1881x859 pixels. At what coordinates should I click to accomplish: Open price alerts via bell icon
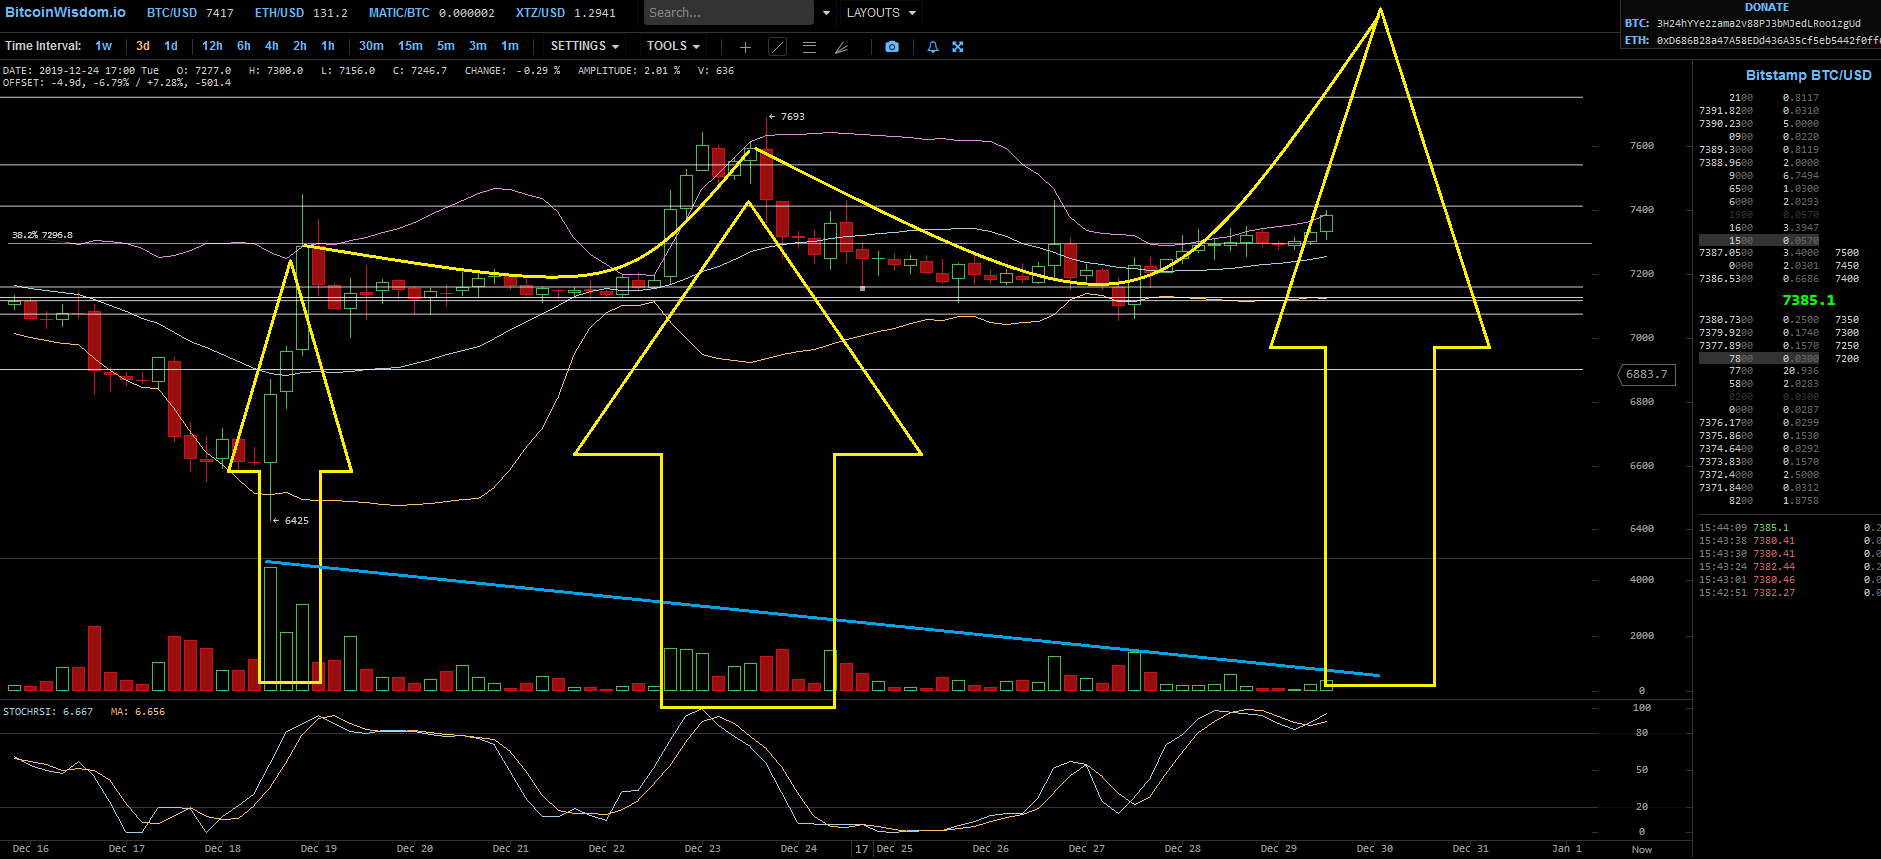point(933,47)
